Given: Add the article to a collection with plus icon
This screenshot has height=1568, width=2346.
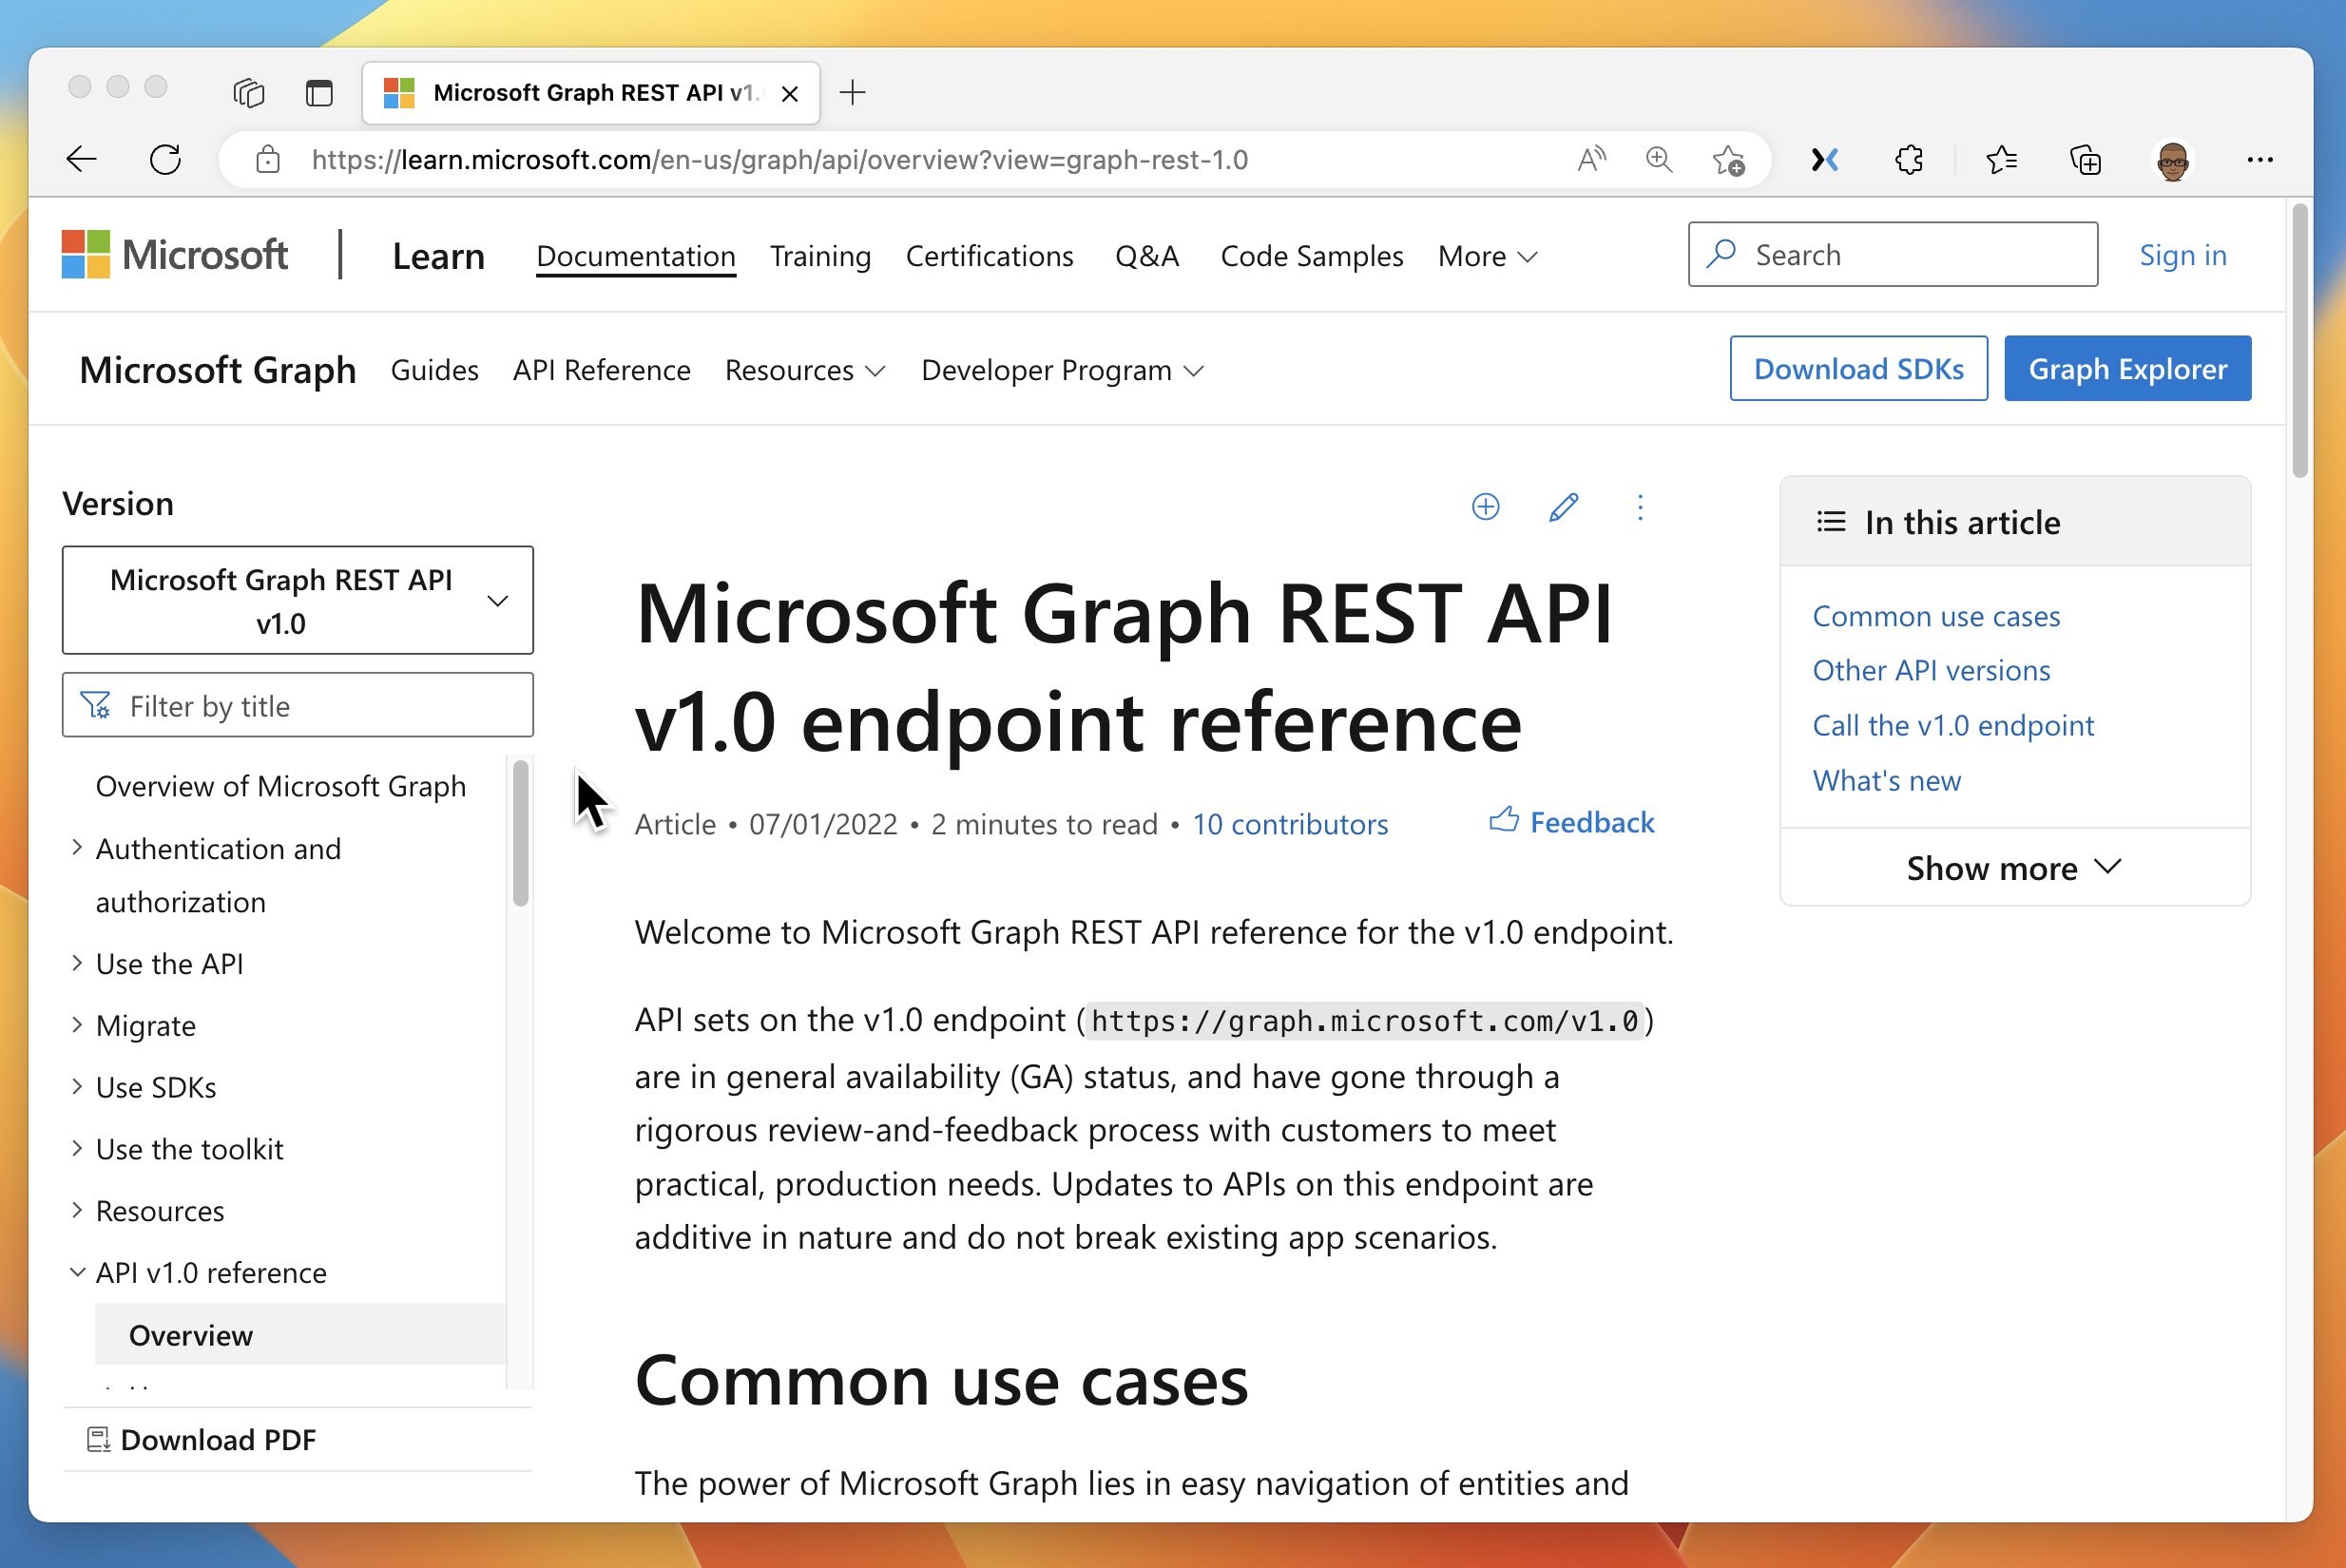Looking at the screenshot, I should pyautogui.click(x=1485, y=507).
